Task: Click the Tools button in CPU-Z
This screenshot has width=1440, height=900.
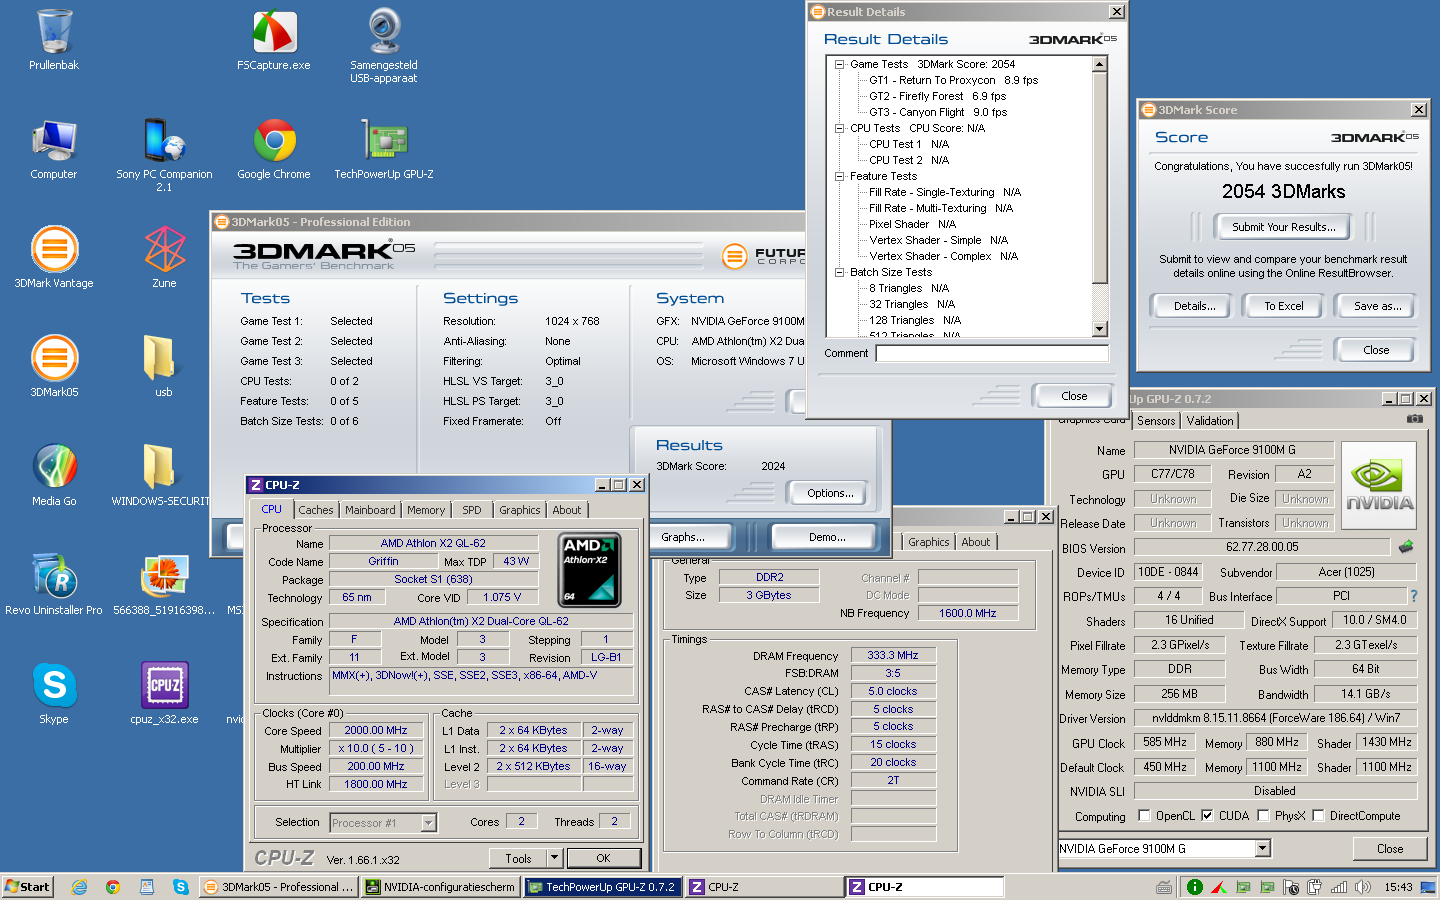Action: pyautogui.click(x=518, y=858)
